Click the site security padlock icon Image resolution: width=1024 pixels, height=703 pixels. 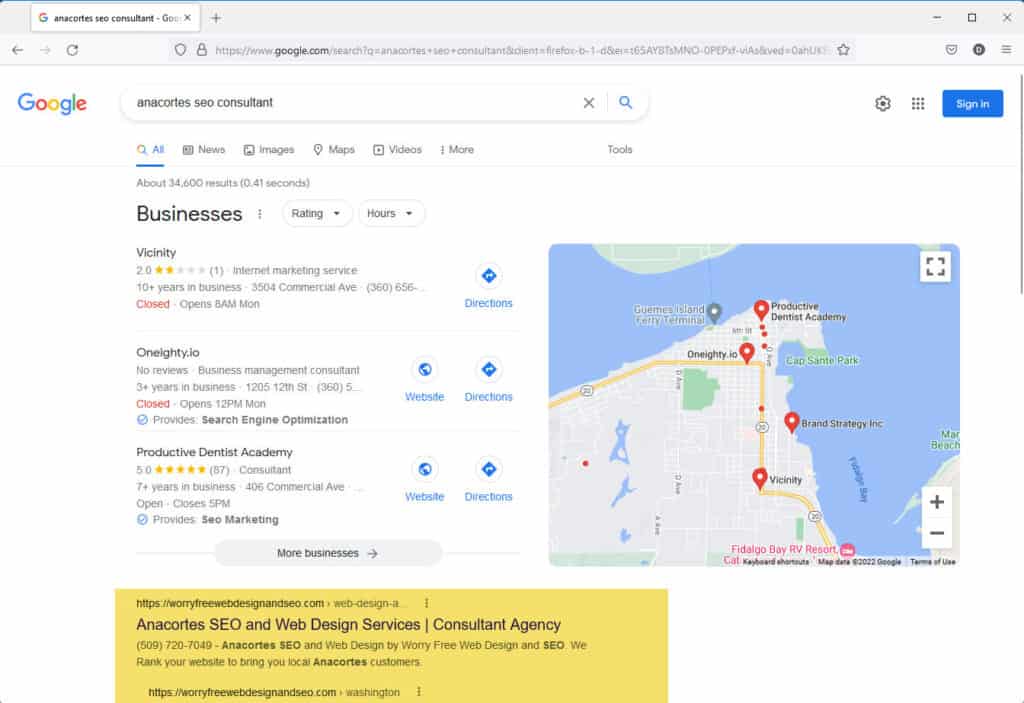point(202,50)
